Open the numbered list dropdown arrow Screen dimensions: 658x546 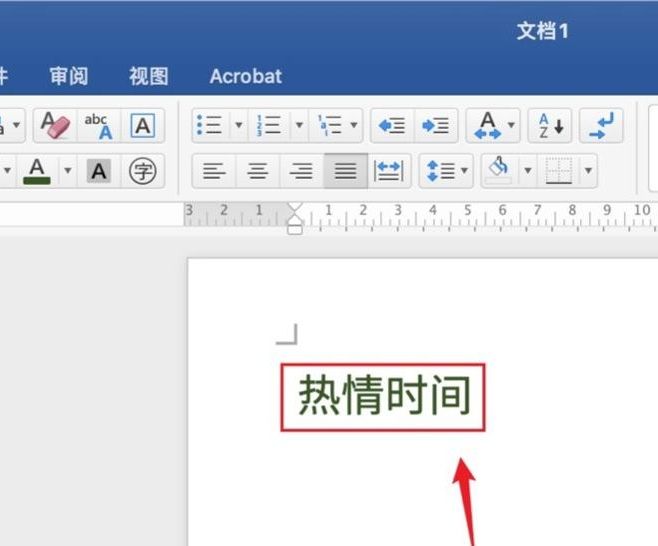[x=298, y=126]
